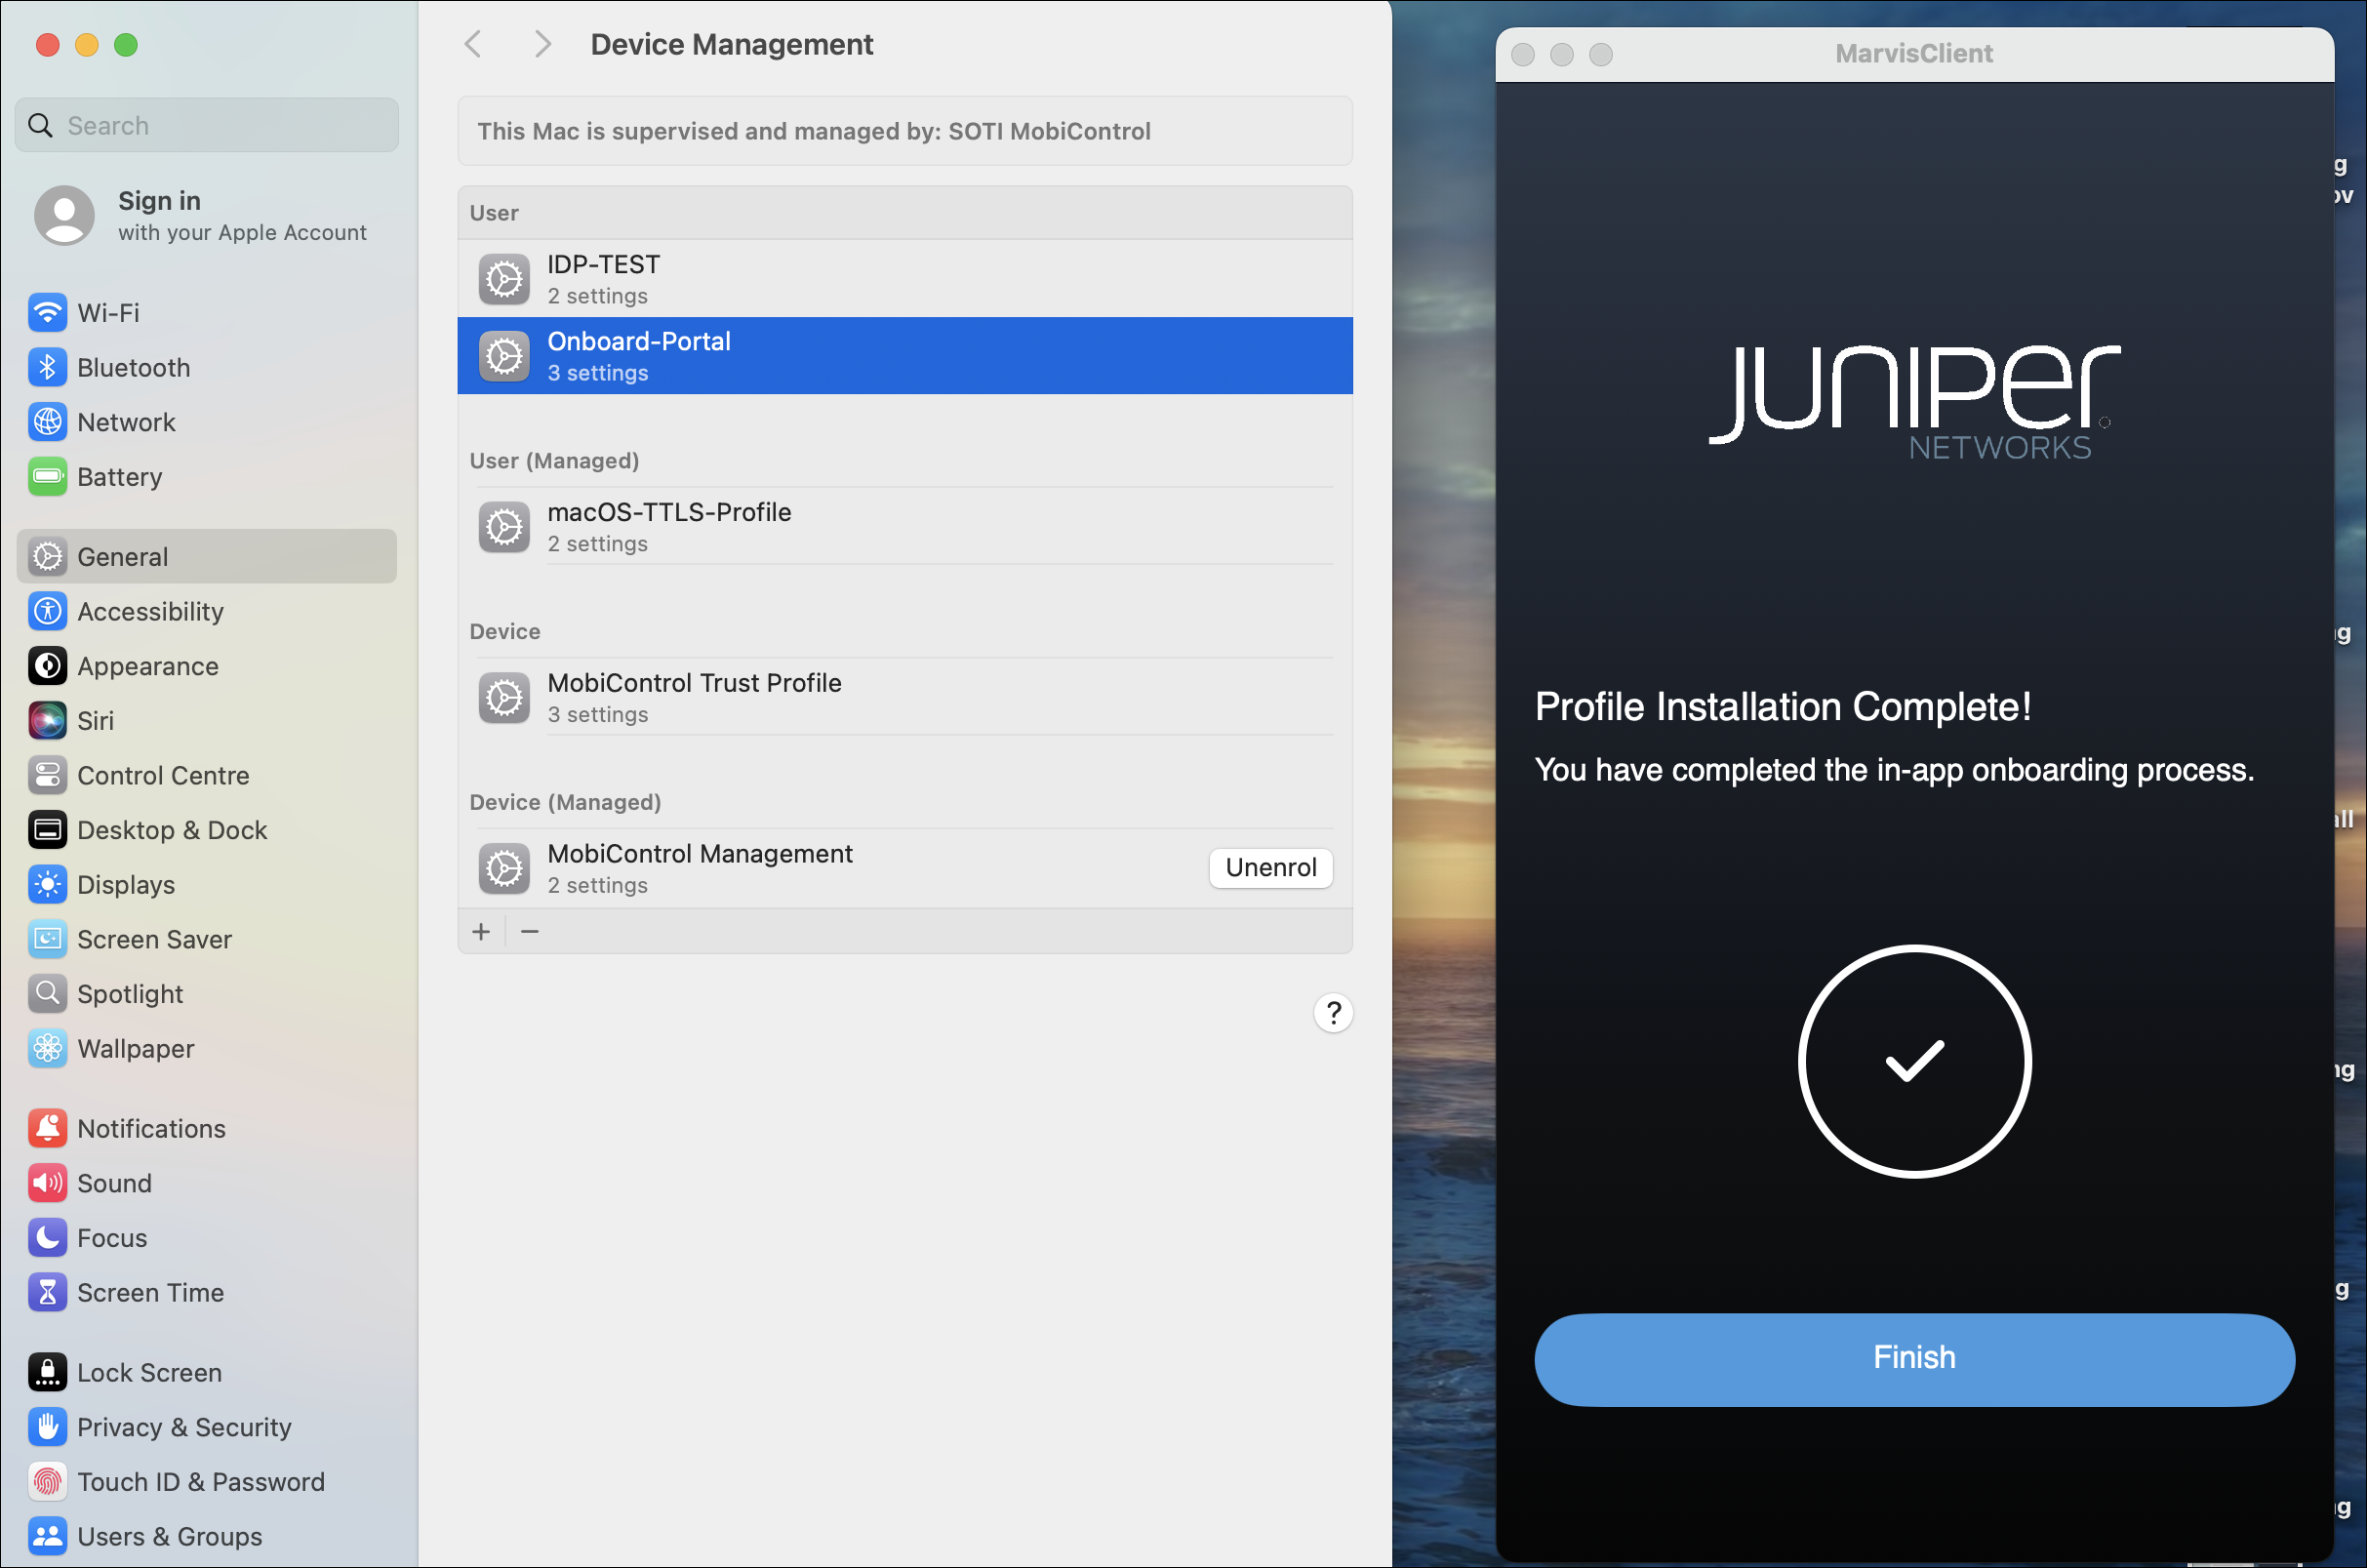This screenshot has width=2367, height=1568.
Task: Select the IDP-TEST profile row
Action: pyautogui.click(x=904, y=279)
